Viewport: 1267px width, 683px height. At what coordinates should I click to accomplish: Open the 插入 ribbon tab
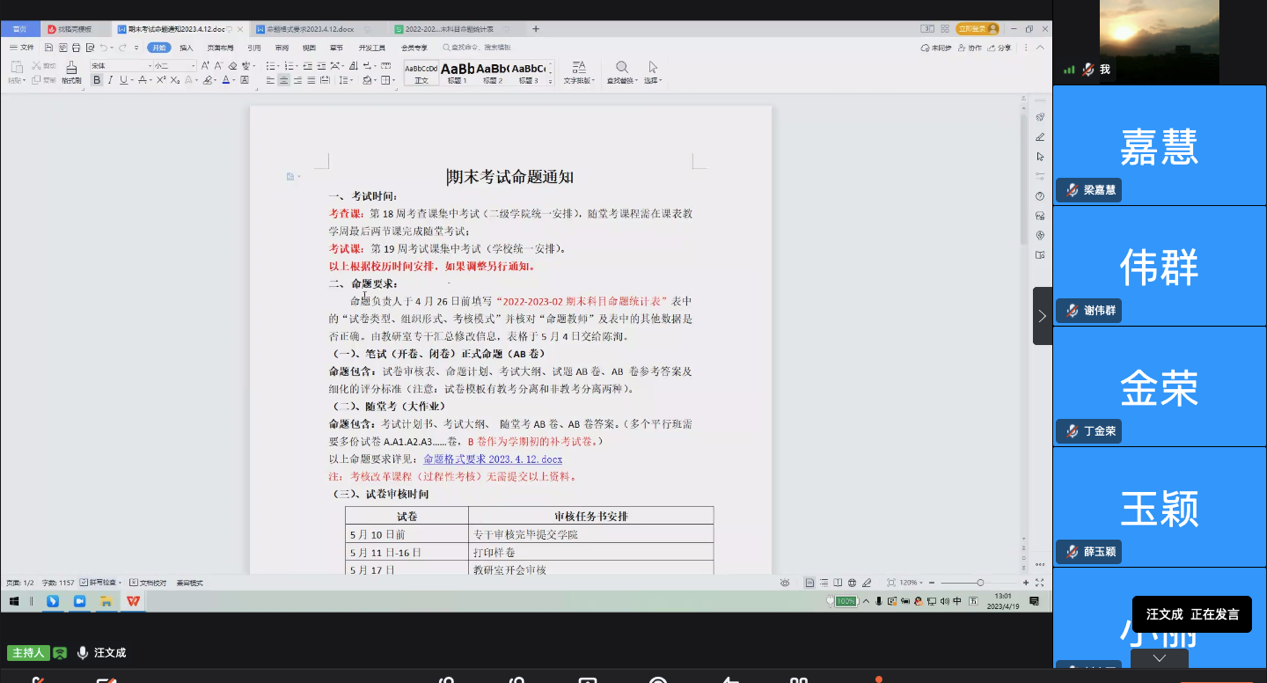pos(186,47)
